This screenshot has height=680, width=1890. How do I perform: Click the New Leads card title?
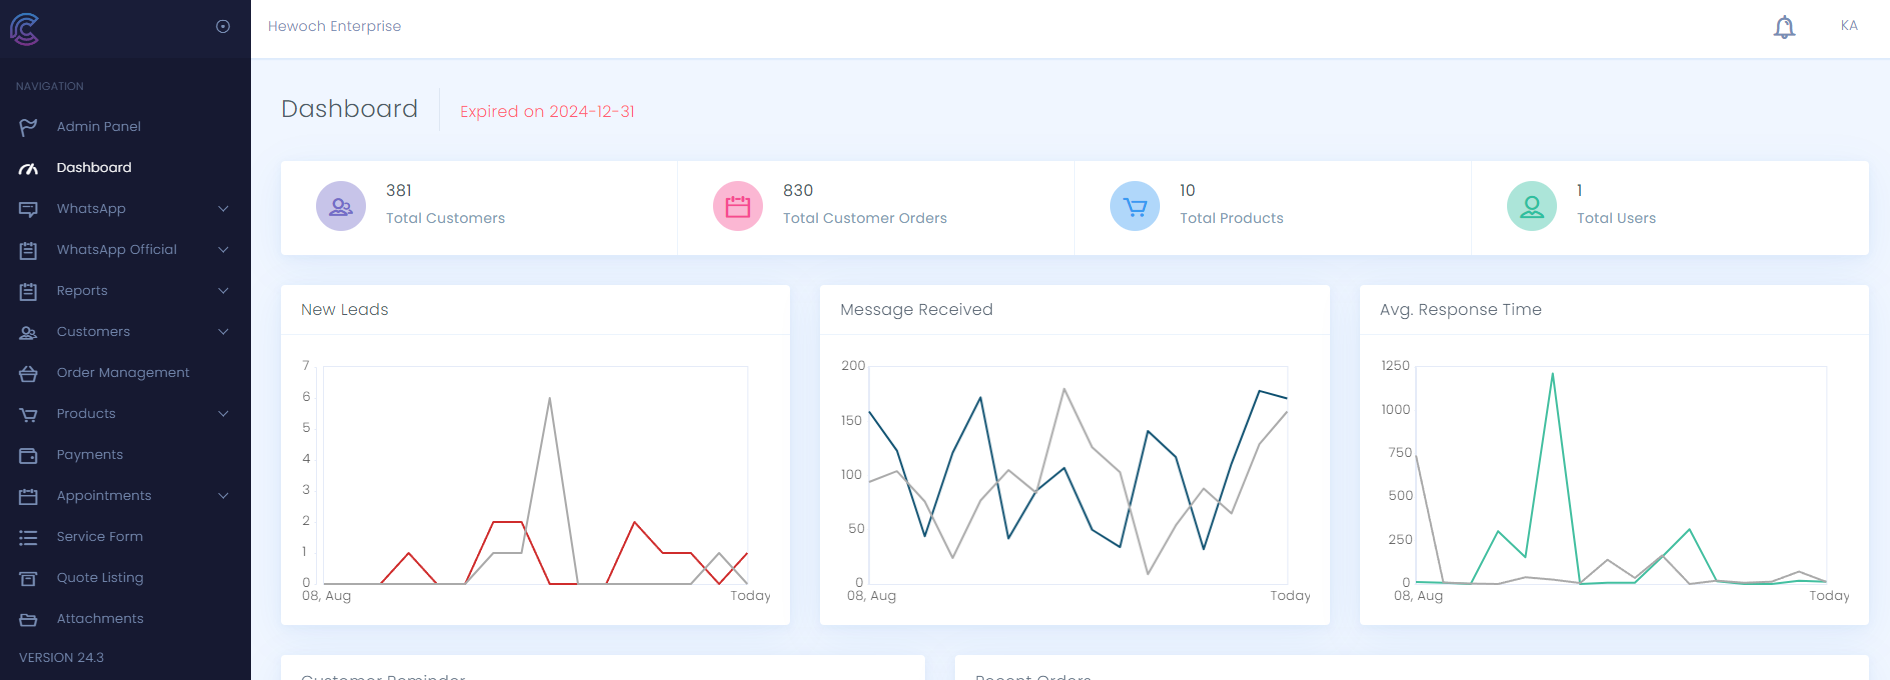345,310
